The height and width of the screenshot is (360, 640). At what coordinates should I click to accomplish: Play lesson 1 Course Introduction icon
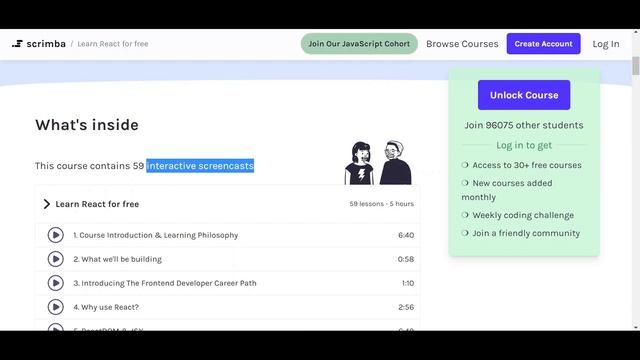coord(56,235)
